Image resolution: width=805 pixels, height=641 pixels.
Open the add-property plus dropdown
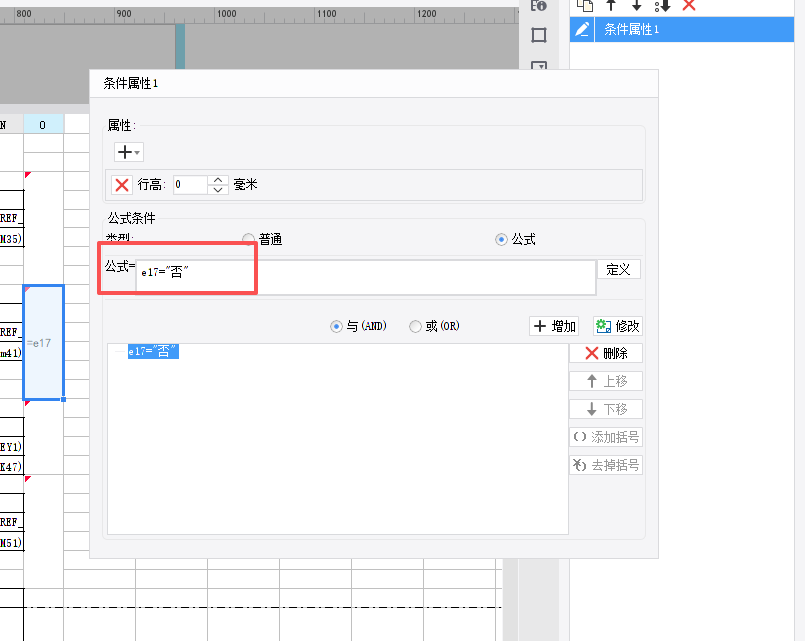(128, 152)
